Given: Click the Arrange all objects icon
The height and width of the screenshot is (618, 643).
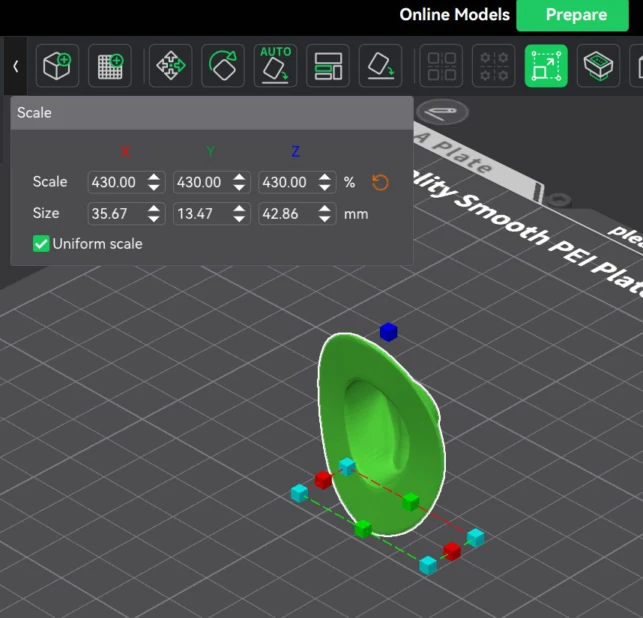Looking at the screenshot, I should click(328, 66).
